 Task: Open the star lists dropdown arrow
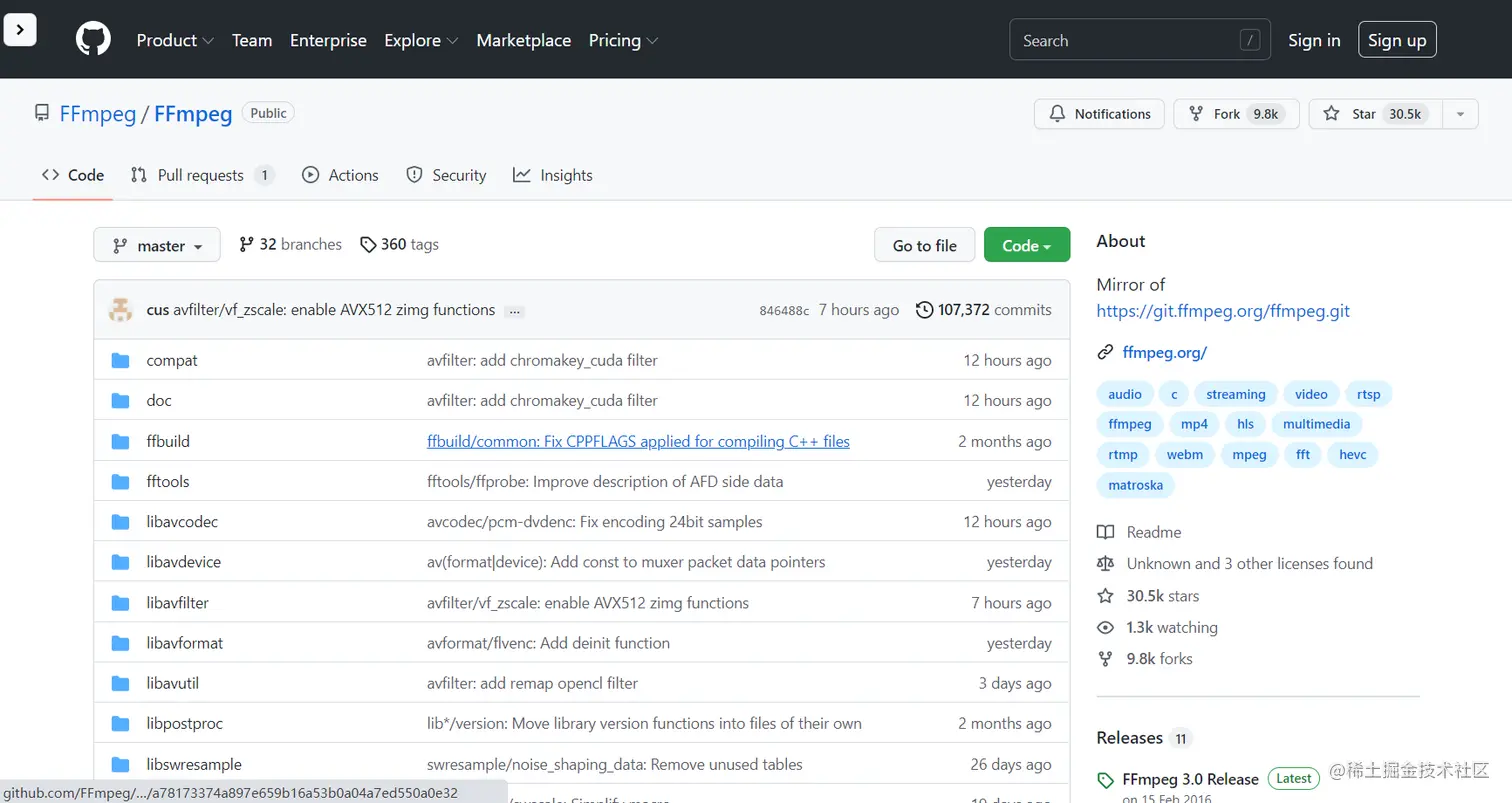click(x=1460, y=114)
